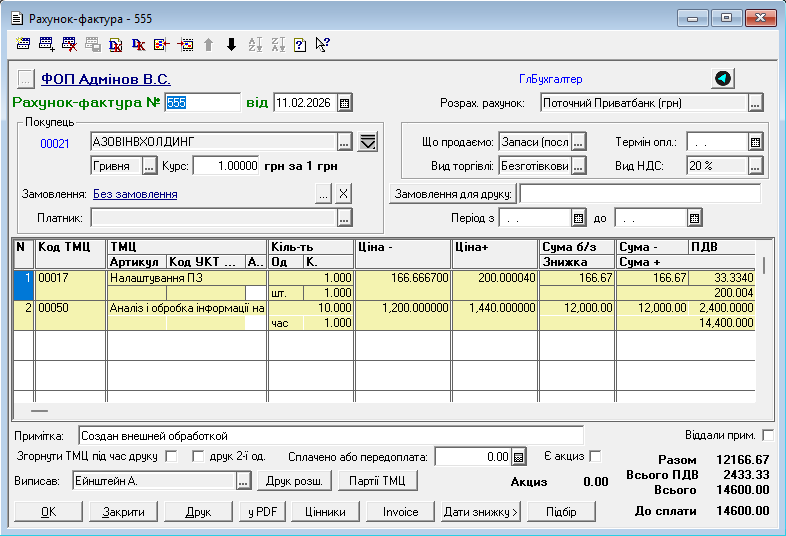Click the move row down arrow
Screen dimensions: 786x536
pos(231,44)
